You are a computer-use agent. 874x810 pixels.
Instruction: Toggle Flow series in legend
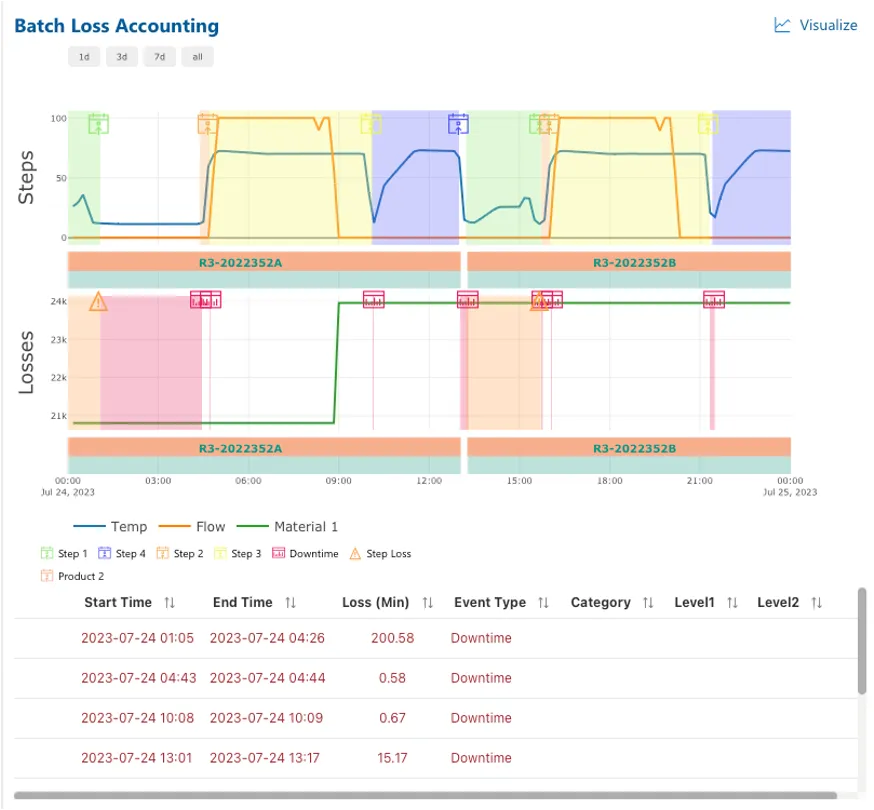[x=192, y=527]
